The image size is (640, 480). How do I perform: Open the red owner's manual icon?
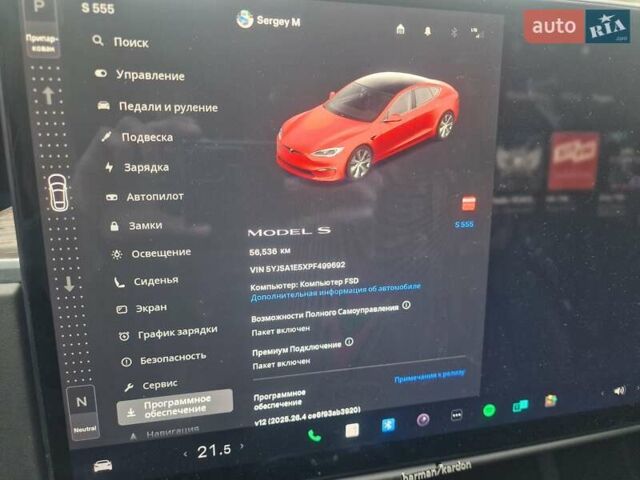click(468, 203)
